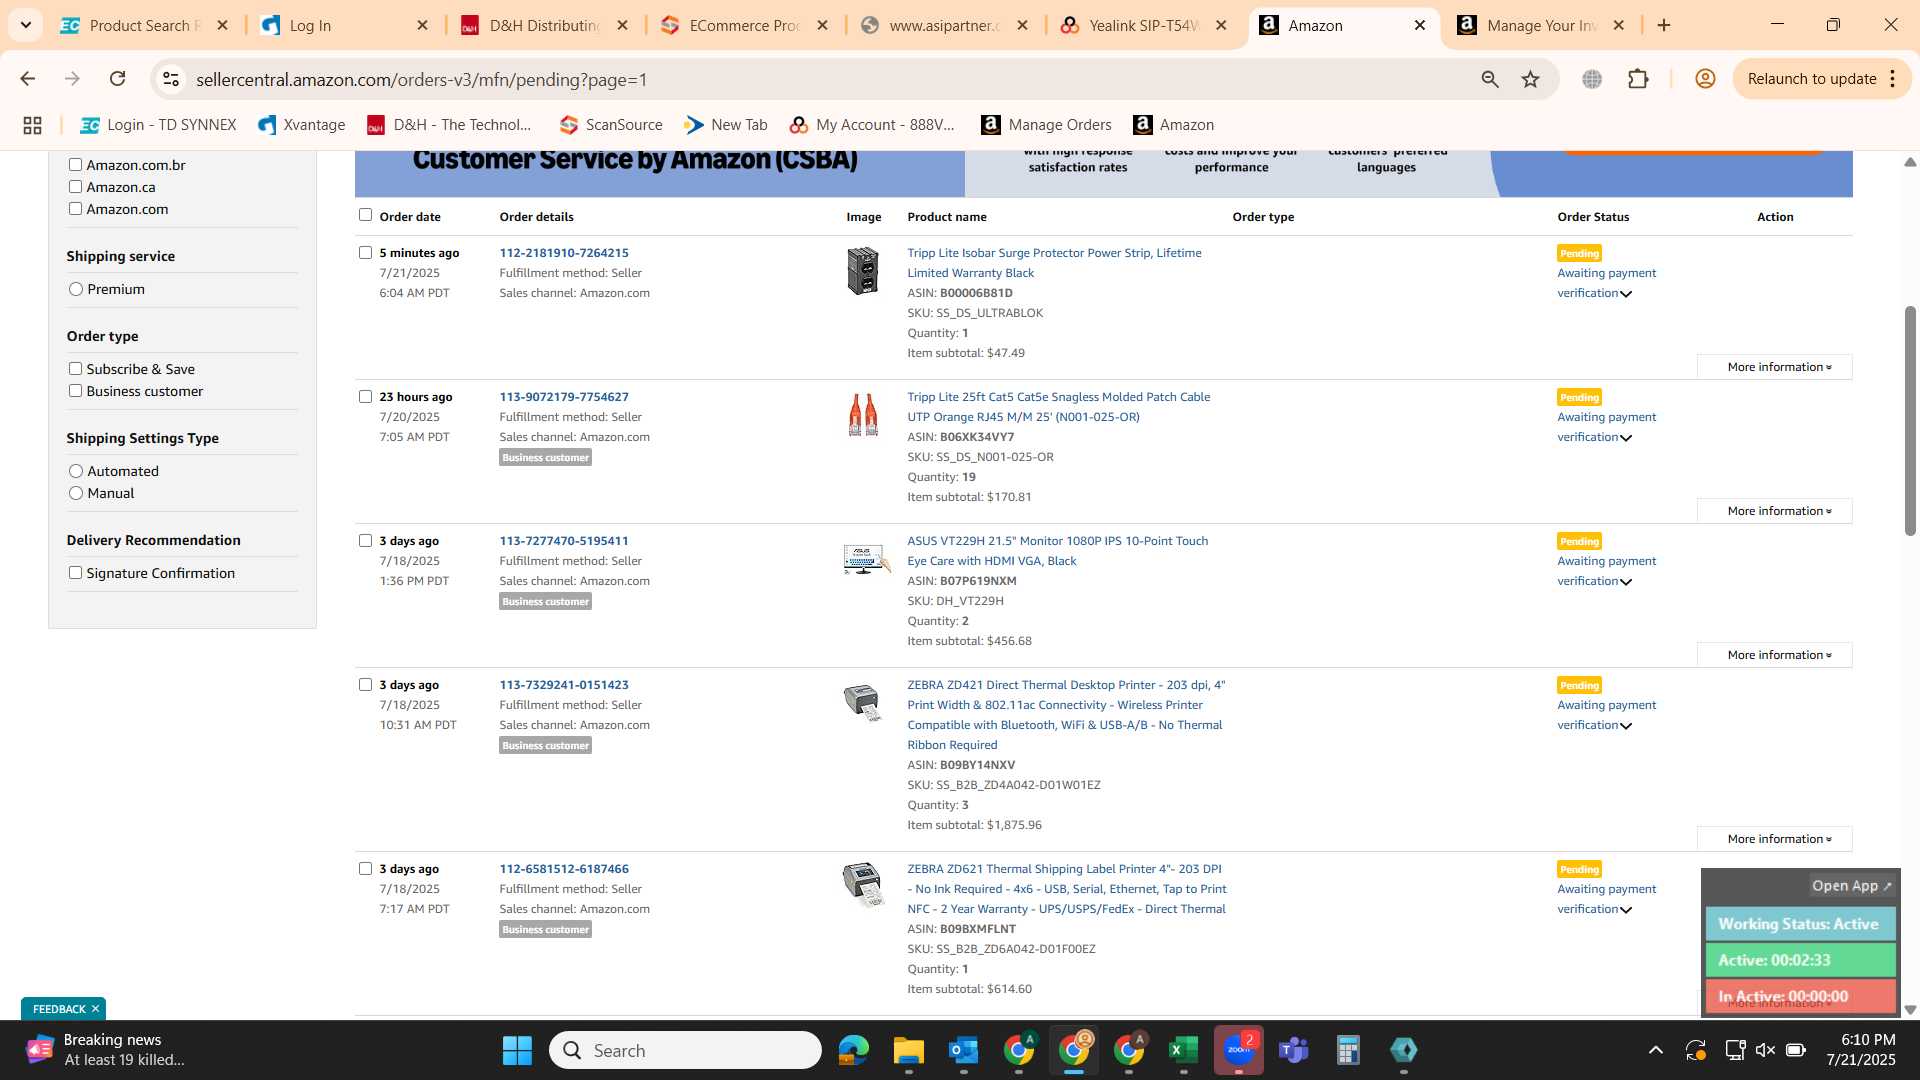Check the Amazon.ca marketplace box
This screenshot has height=1080, width=1920.
point(75,187)
